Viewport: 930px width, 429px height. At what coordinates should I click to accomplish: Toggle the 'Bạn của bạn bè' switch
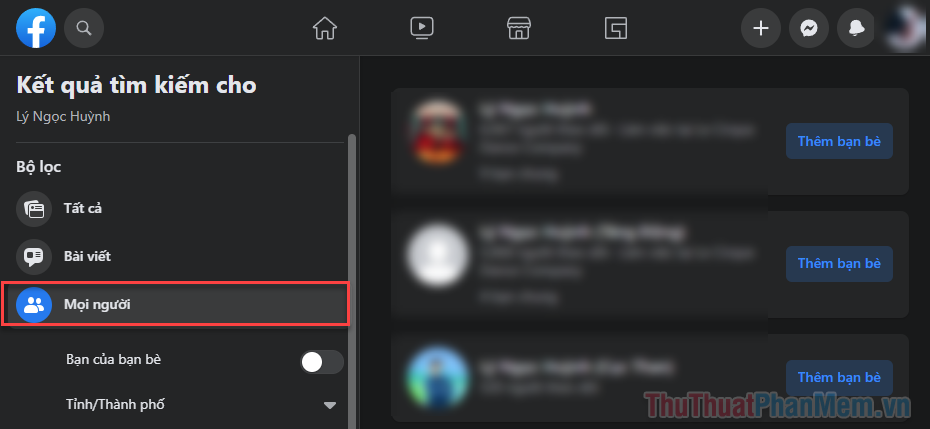coord(322,362)
